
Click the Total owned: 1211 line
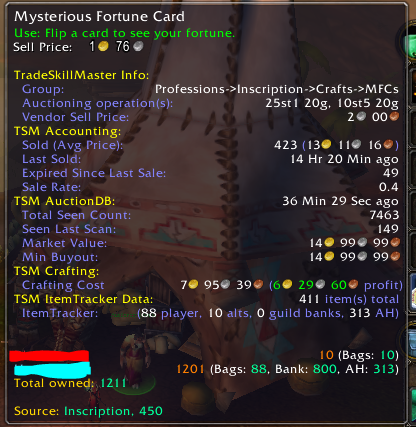pos(70,383)
